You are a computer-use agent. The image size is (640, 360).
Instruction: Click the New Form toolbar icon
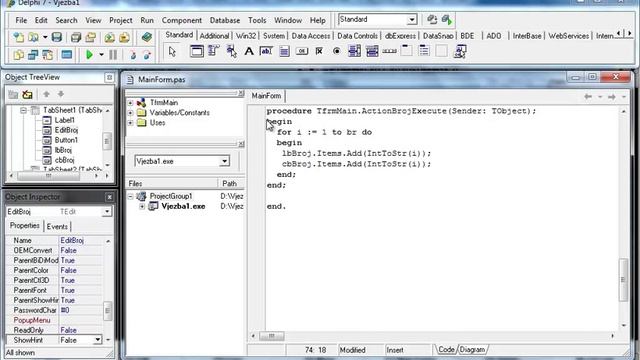(67, 55)
